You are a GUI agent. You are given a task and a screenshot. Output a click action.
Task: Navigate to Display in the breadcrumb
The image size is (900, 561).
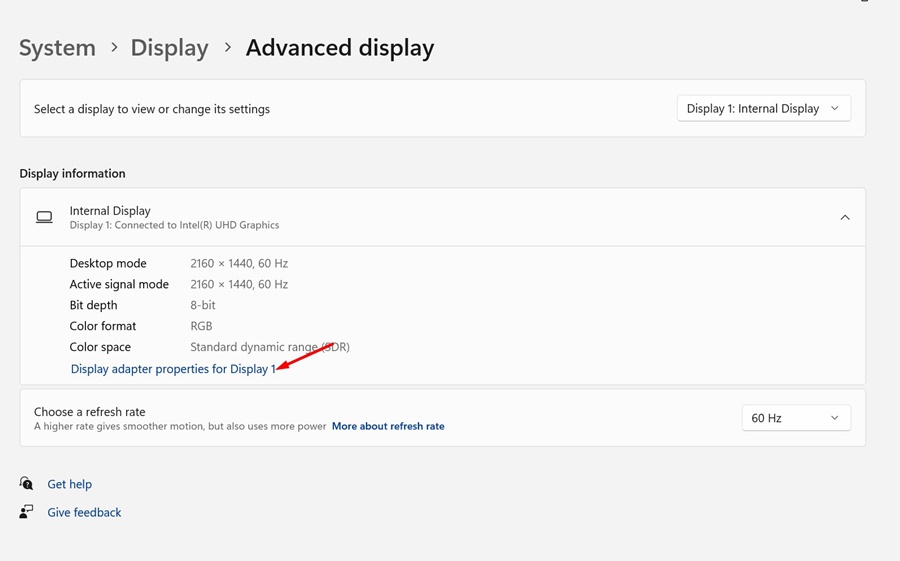(169, 47)
